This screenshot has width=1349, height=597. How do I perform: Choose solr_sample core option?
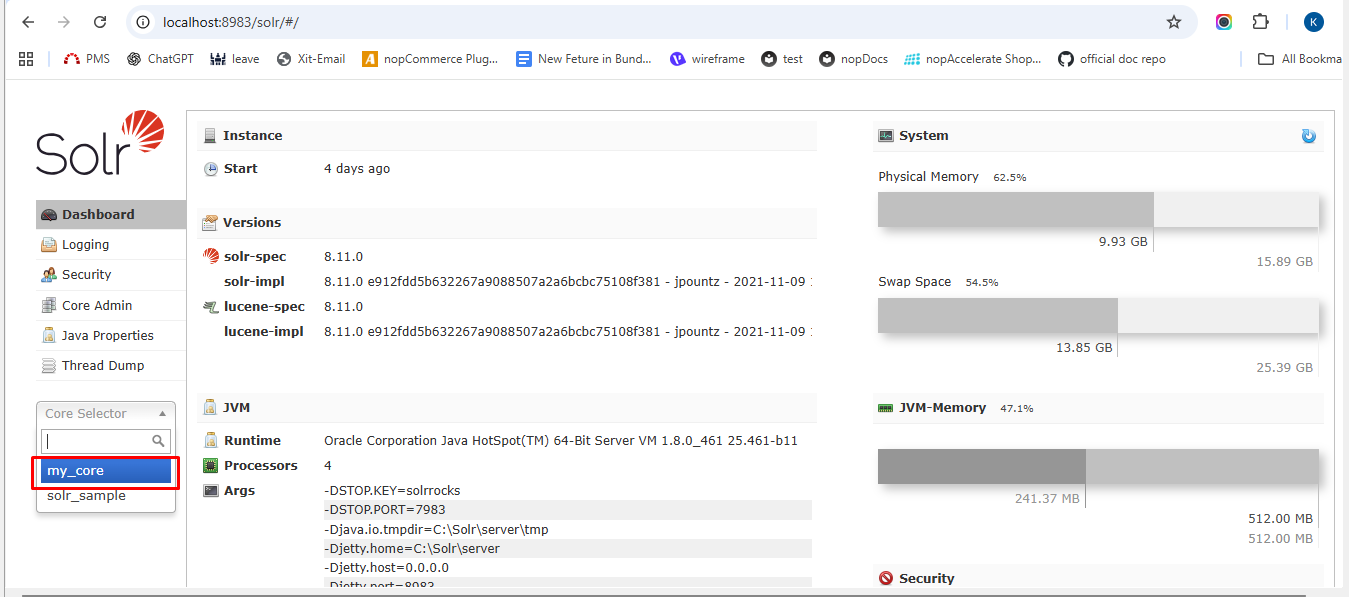point(87,496)
